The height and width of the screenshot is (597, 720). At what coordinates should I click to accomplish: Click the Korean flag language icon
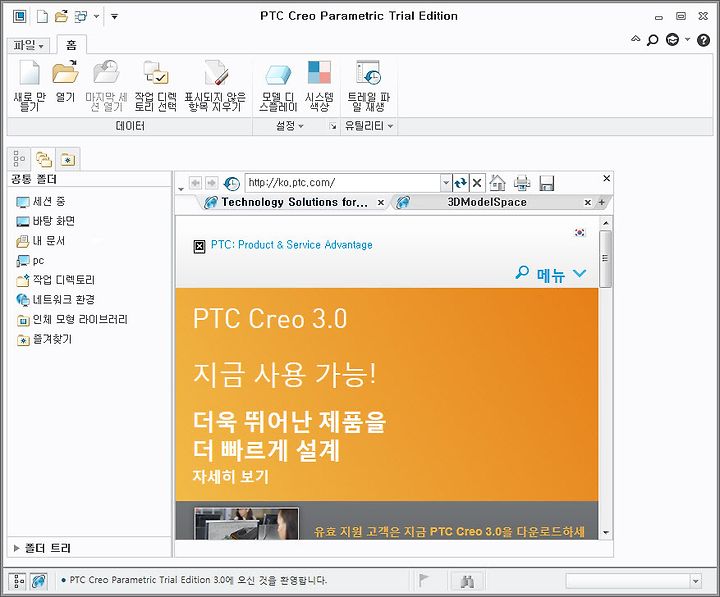tap(580, 232)
